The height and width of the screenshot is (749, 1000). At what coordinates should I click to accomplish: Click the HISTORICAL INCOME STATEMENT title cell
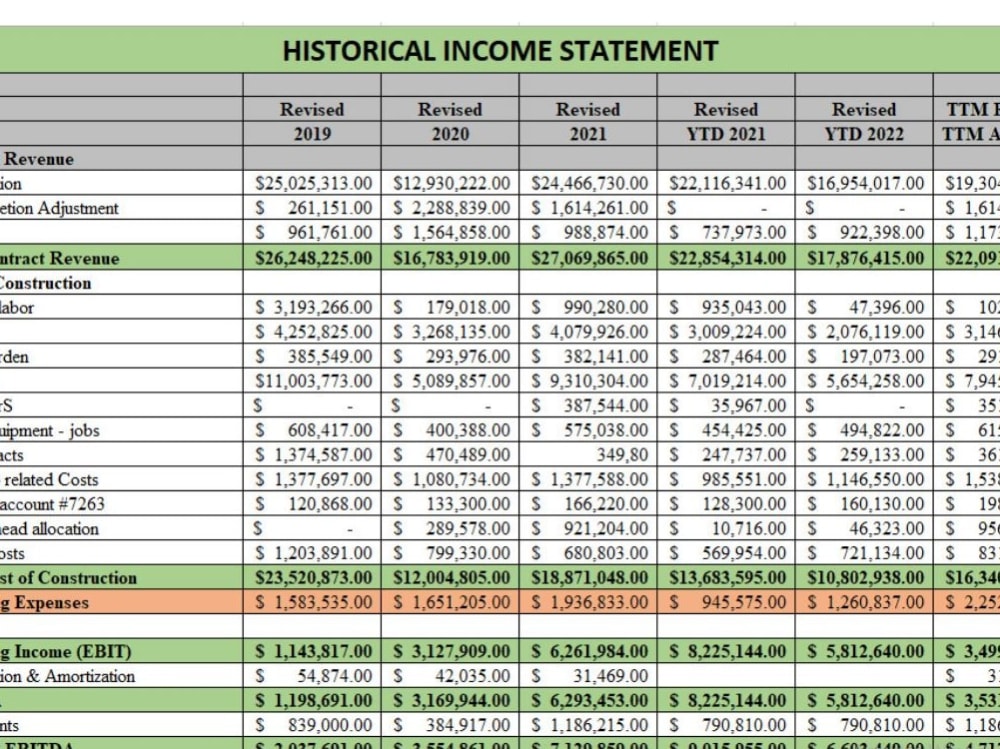[x=500, y=51]
